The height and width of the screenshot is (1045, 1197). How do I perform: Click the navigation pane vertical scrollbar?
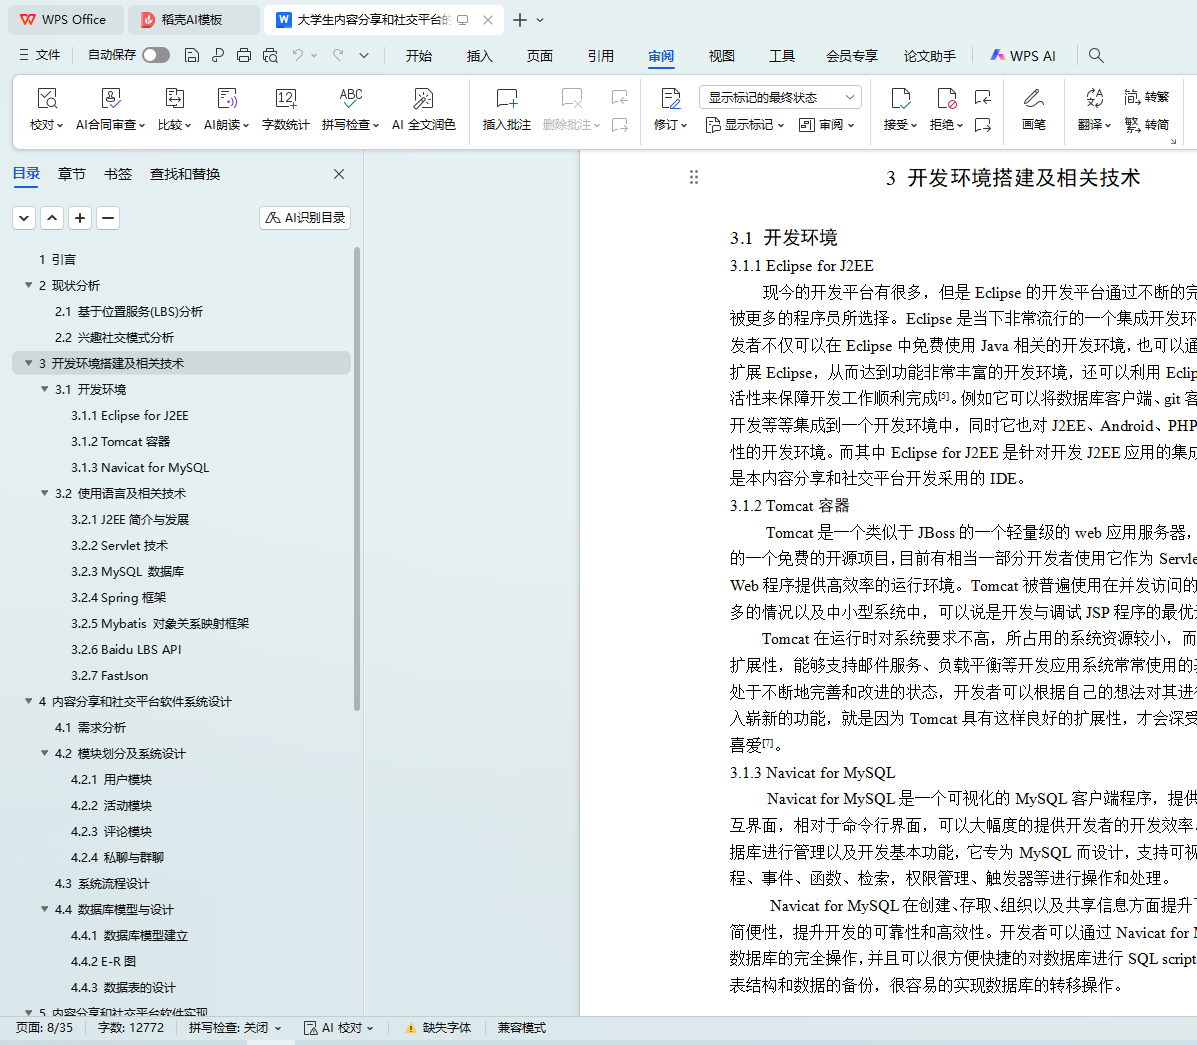(x=357, y=480)
